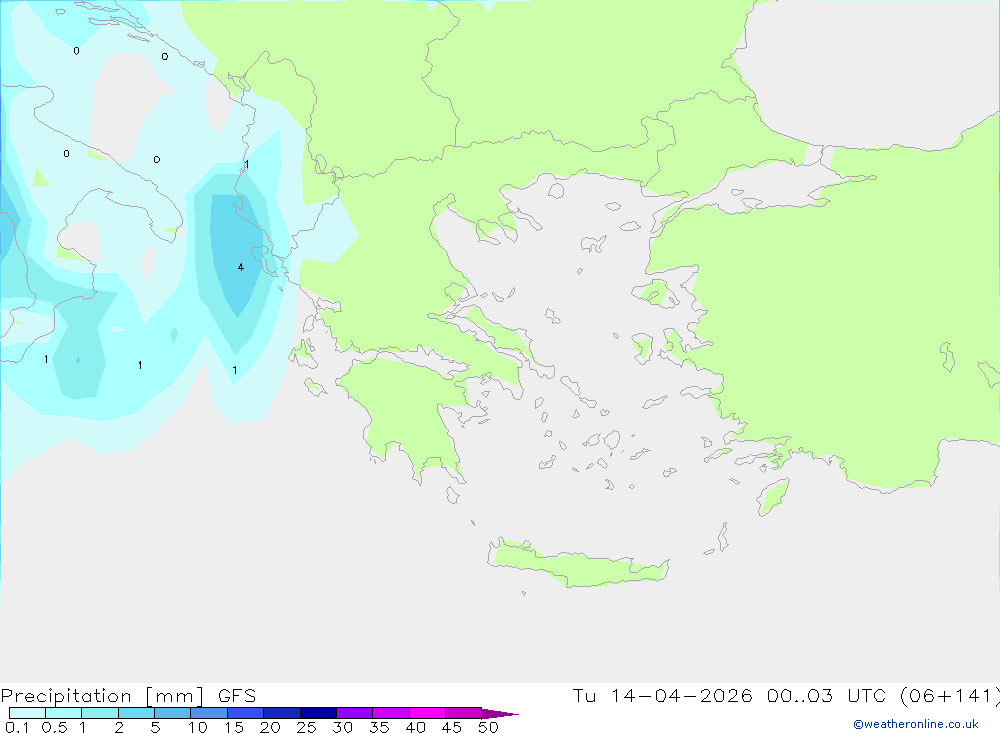Screen dimensions: 1000x733
Task: Click the 10–15 mm legend swatch
Action: tap(209, 713)
